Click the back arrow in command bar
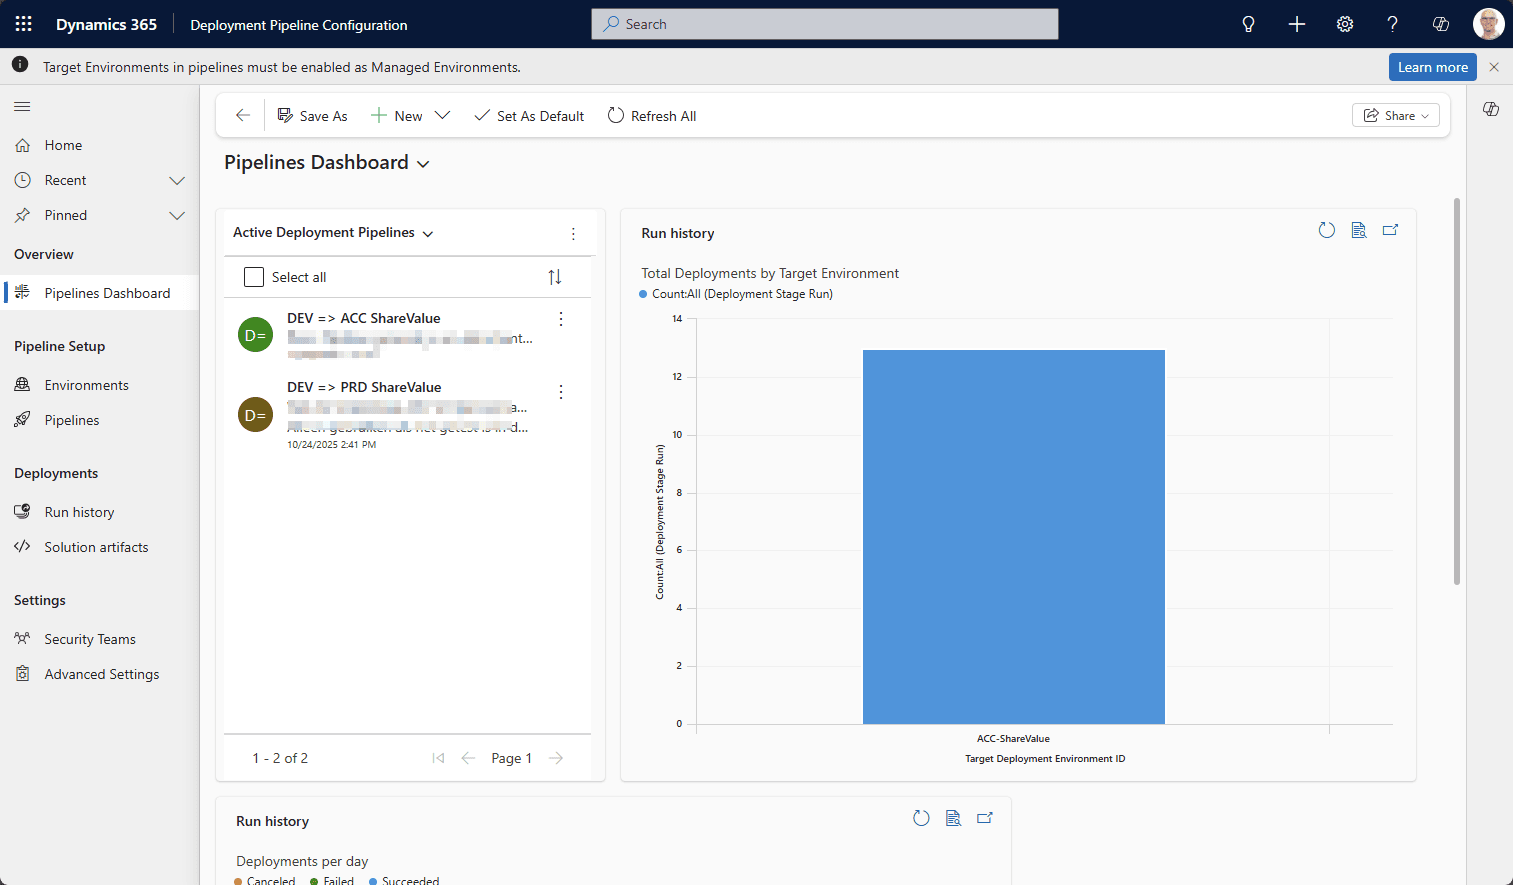Viewport: 1513px width, 885px height. [242, 116]
